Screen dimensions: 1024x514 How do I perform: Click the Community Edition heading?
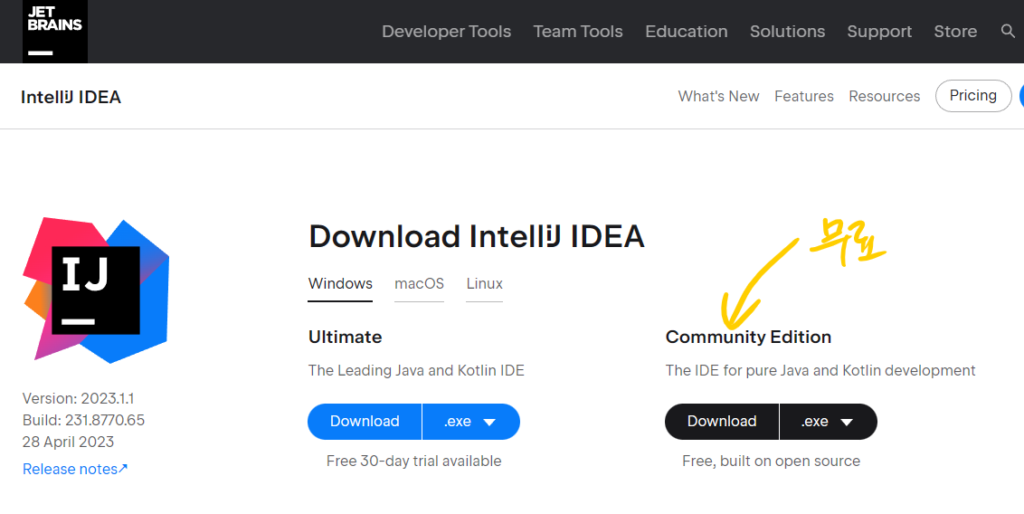[748, 337]
